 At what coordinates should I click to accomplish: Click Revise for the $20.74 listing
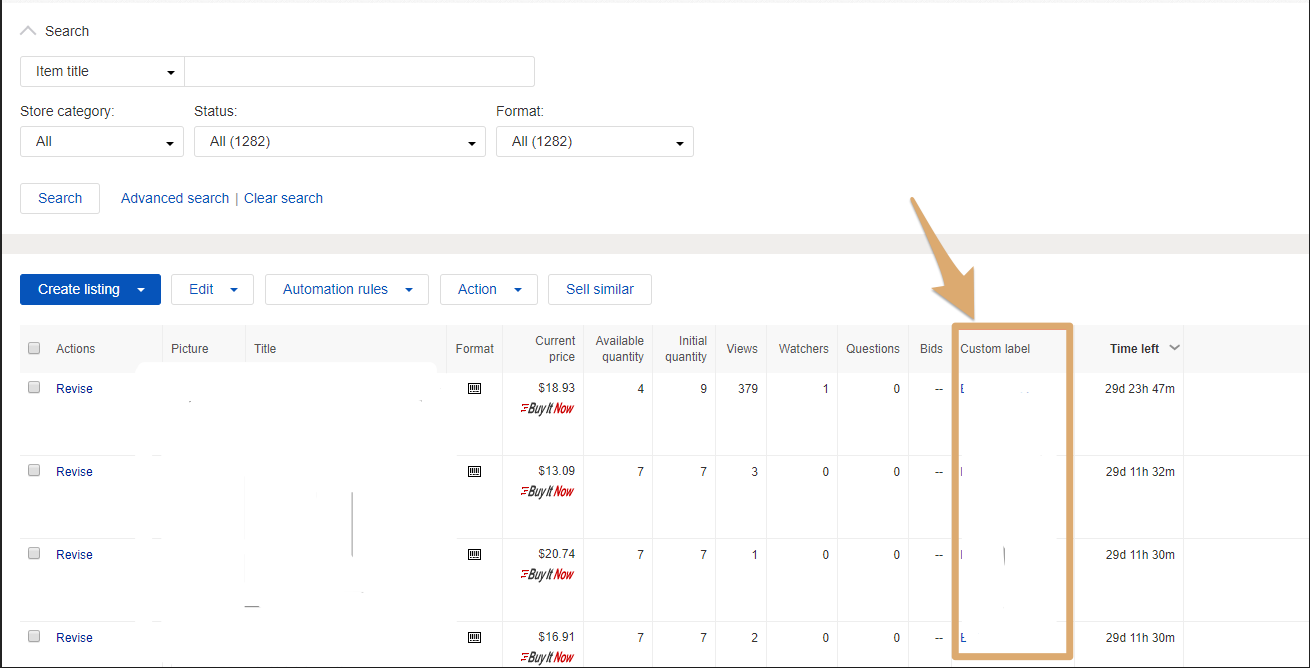(x=74, y=555)
